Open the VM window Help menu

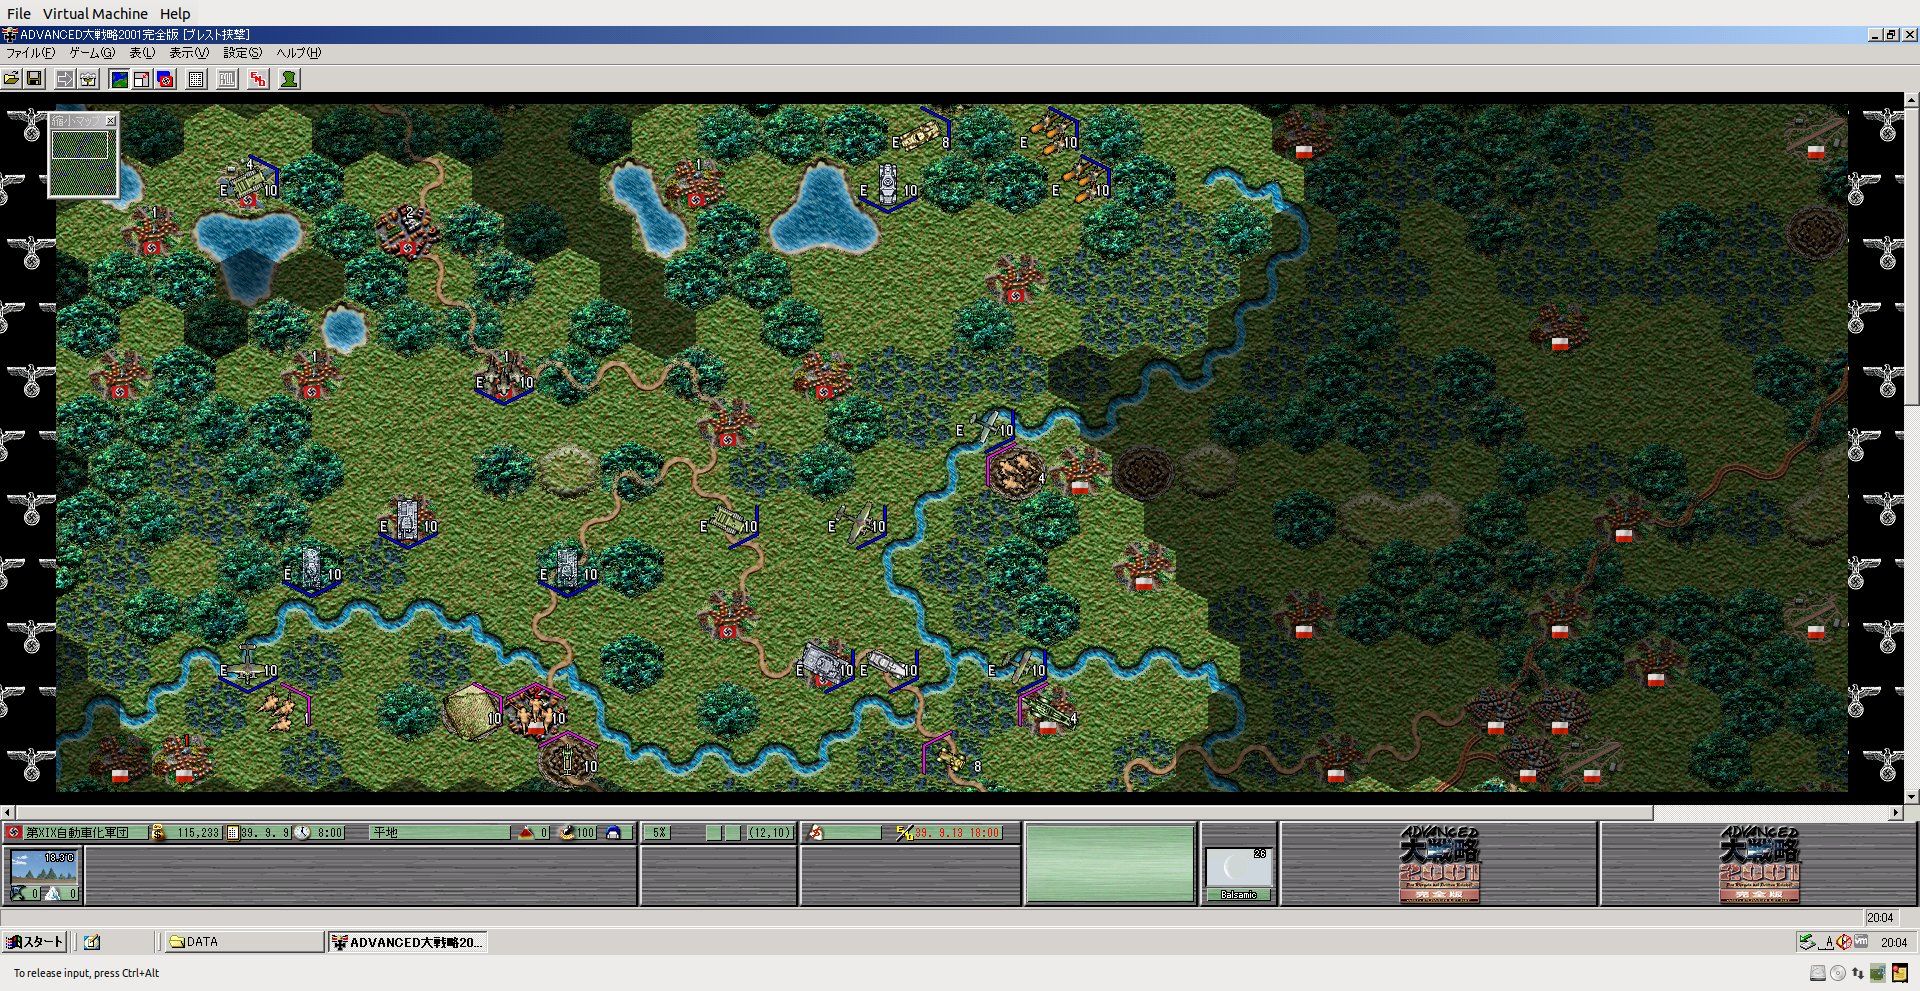[x=175, y=14]
